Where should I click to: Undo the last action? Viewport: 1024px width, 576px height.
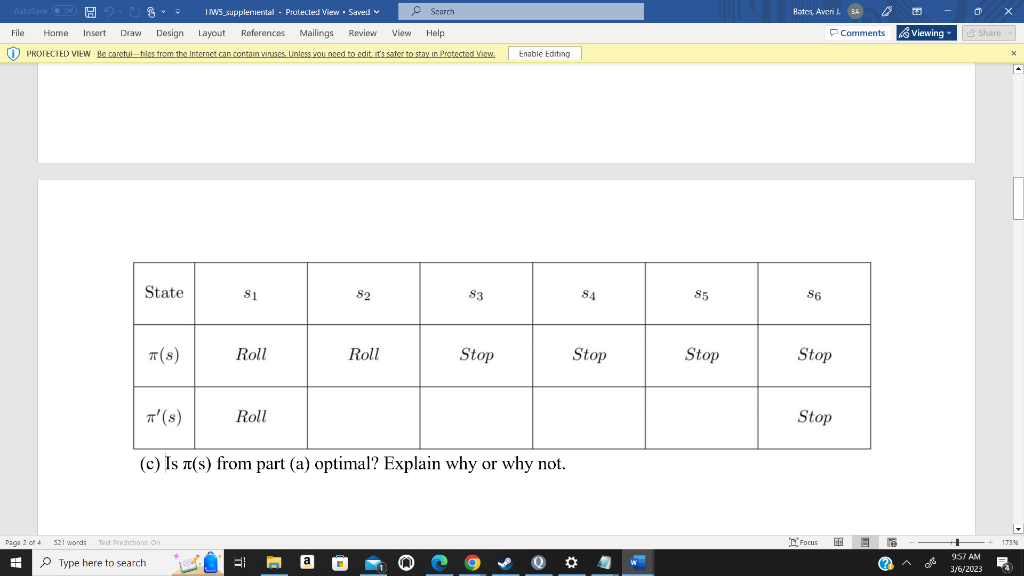pos(108,10)
